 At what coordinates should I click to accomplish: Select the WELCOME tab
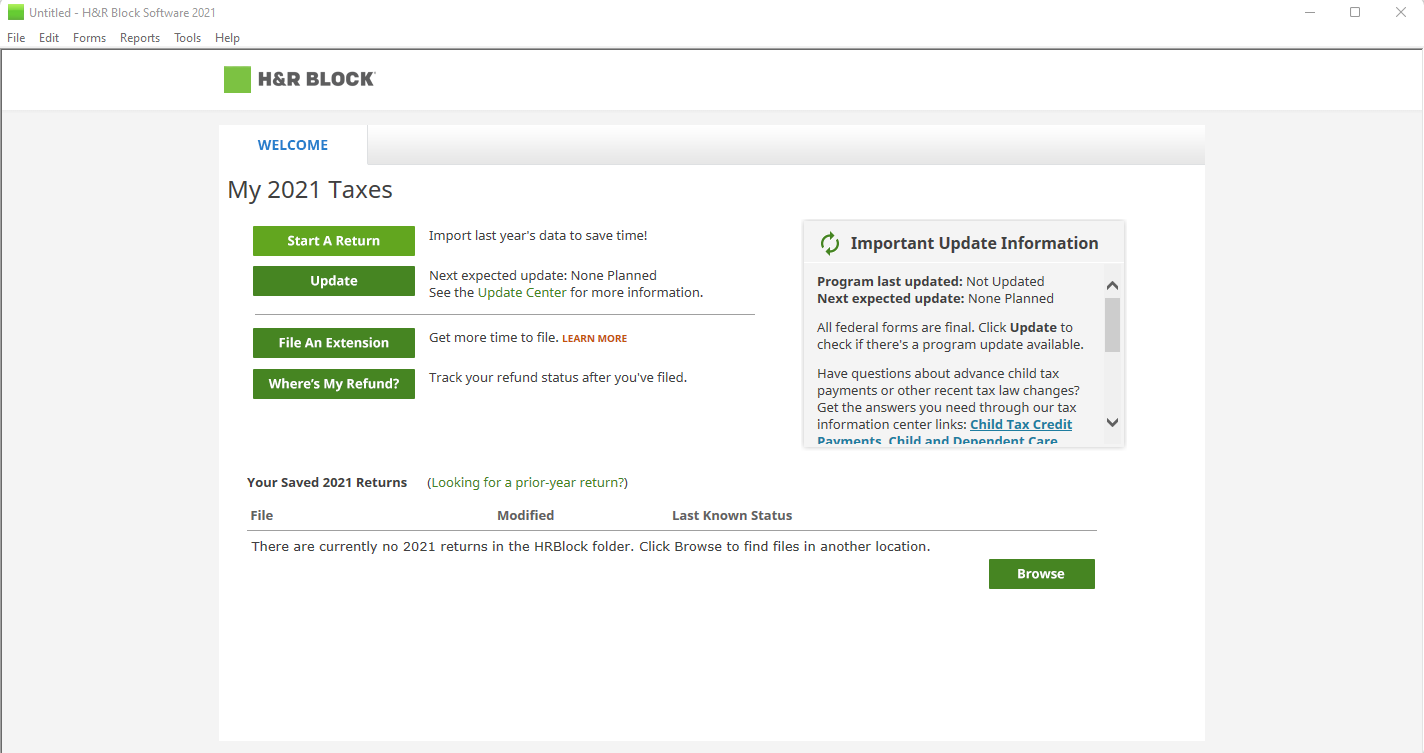292,144
